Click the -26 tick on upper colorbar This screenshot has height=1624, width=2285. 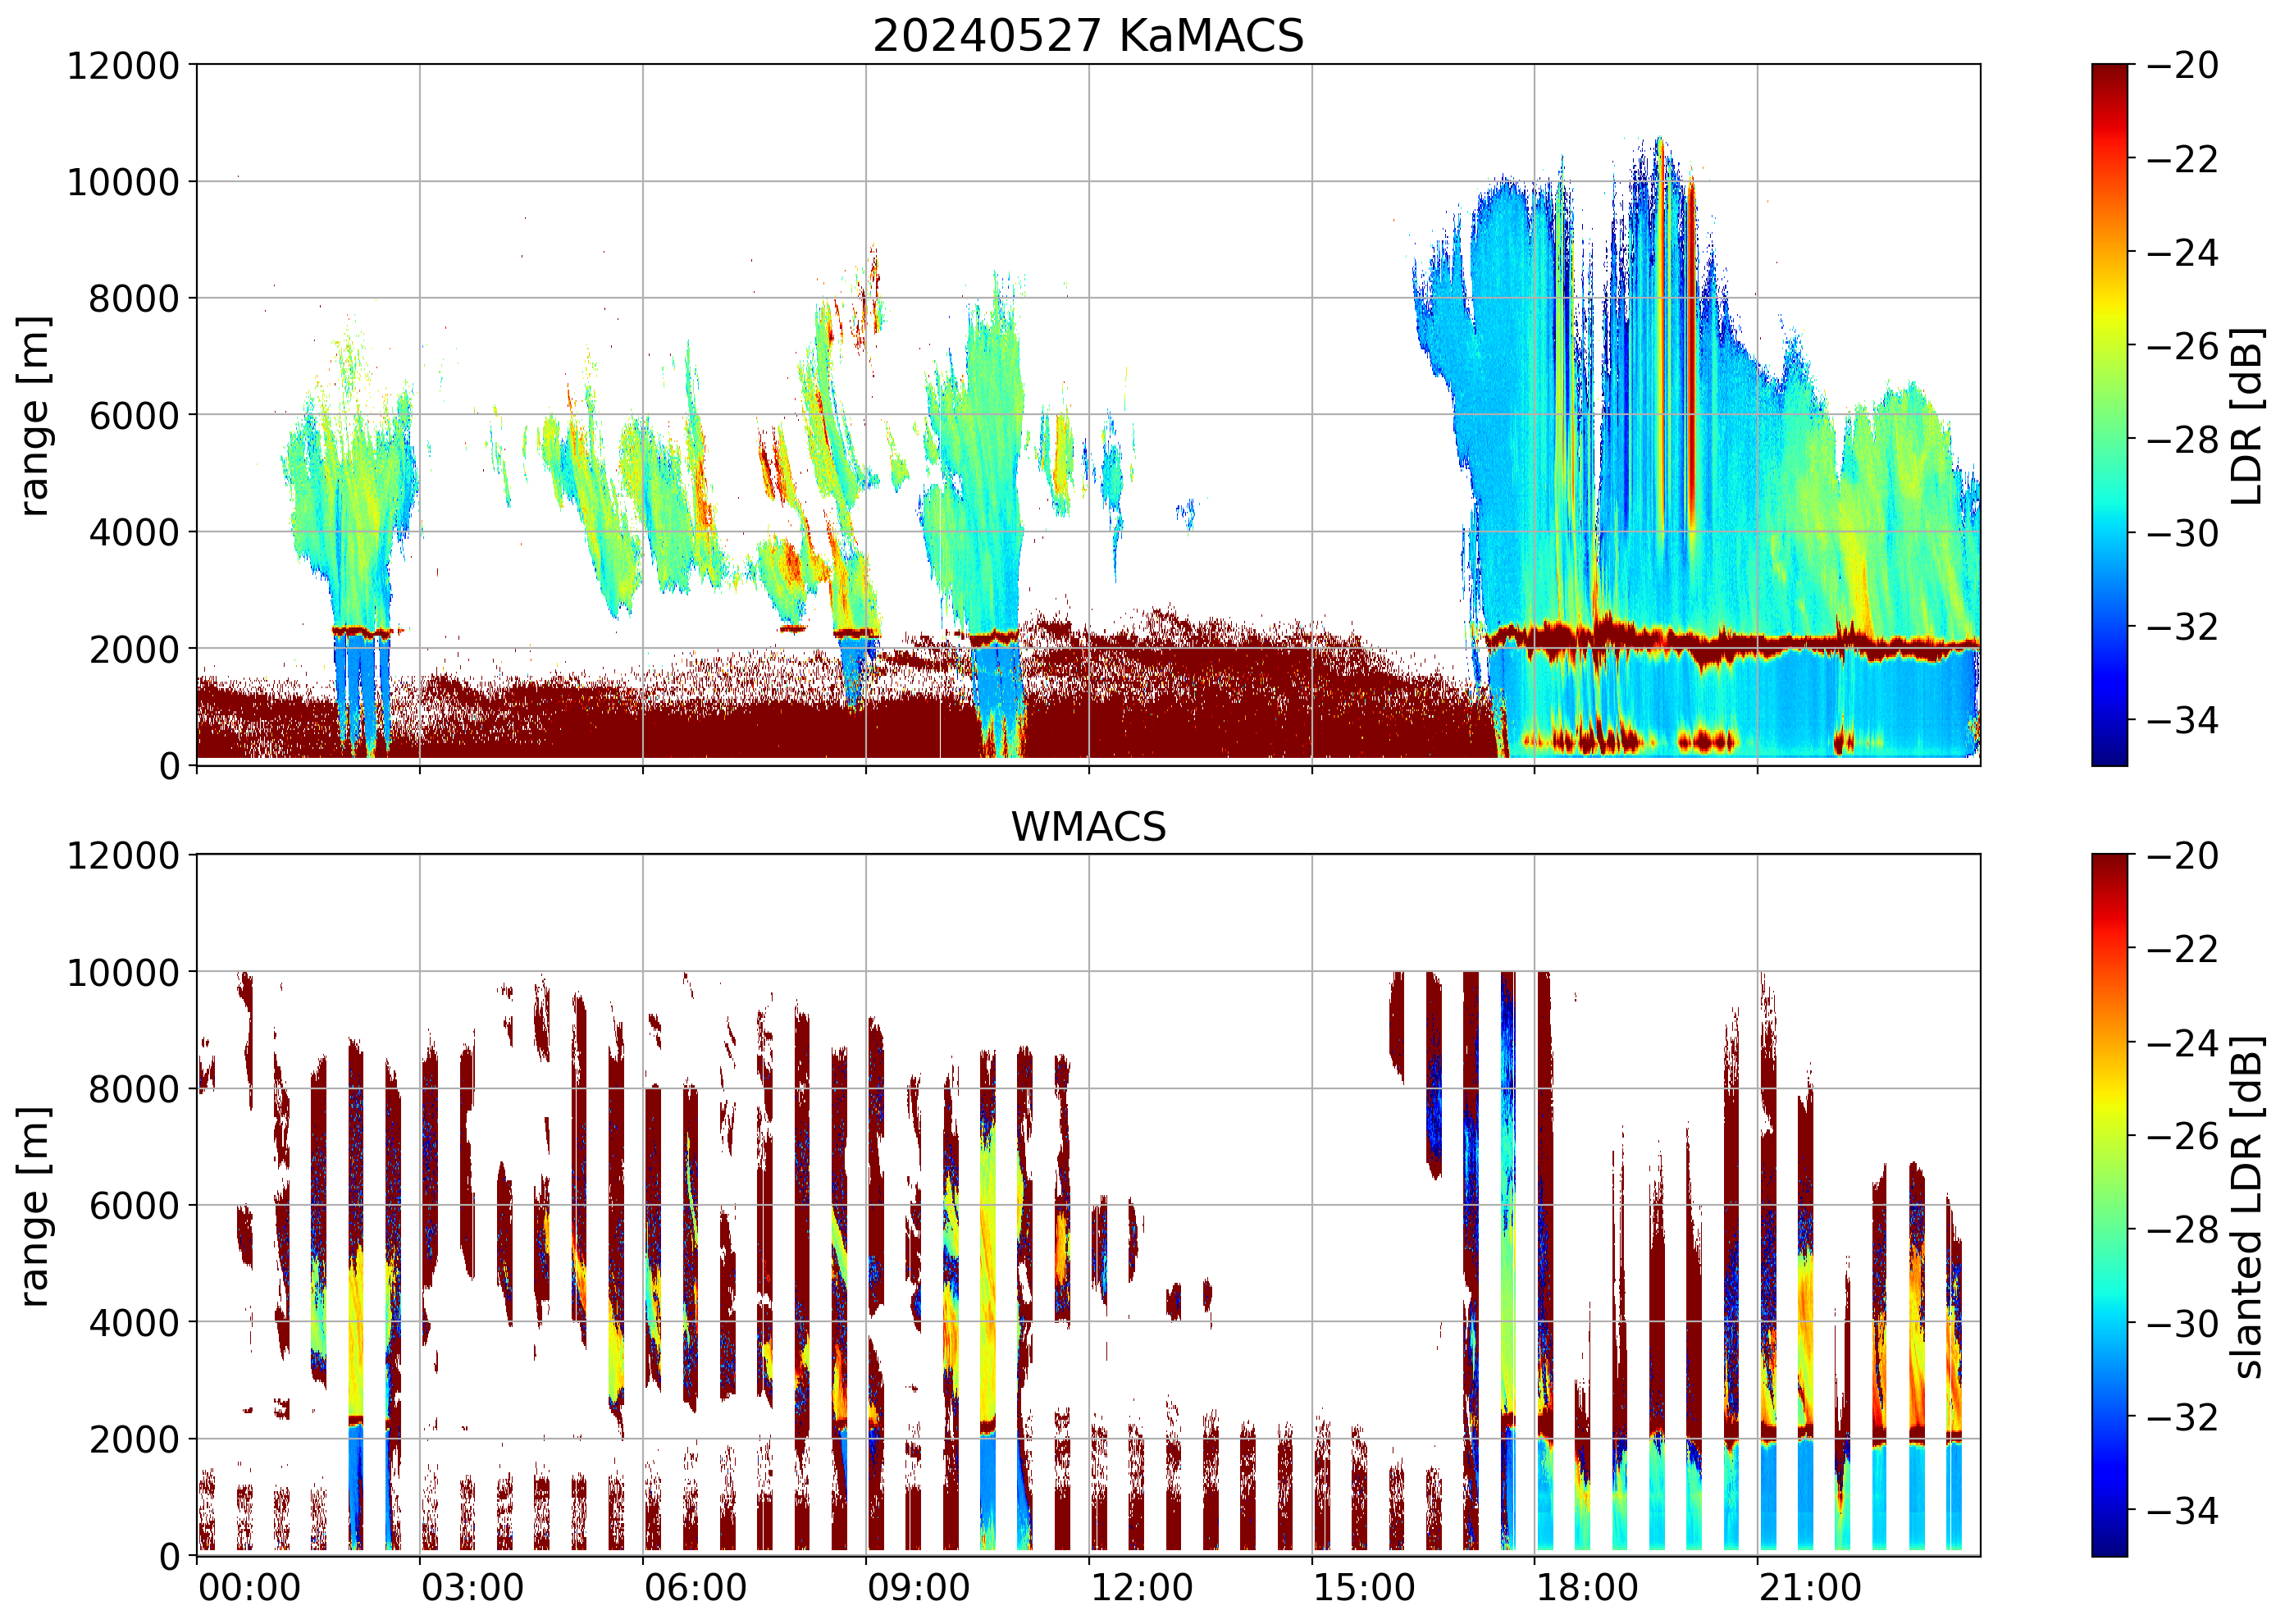2183,346
